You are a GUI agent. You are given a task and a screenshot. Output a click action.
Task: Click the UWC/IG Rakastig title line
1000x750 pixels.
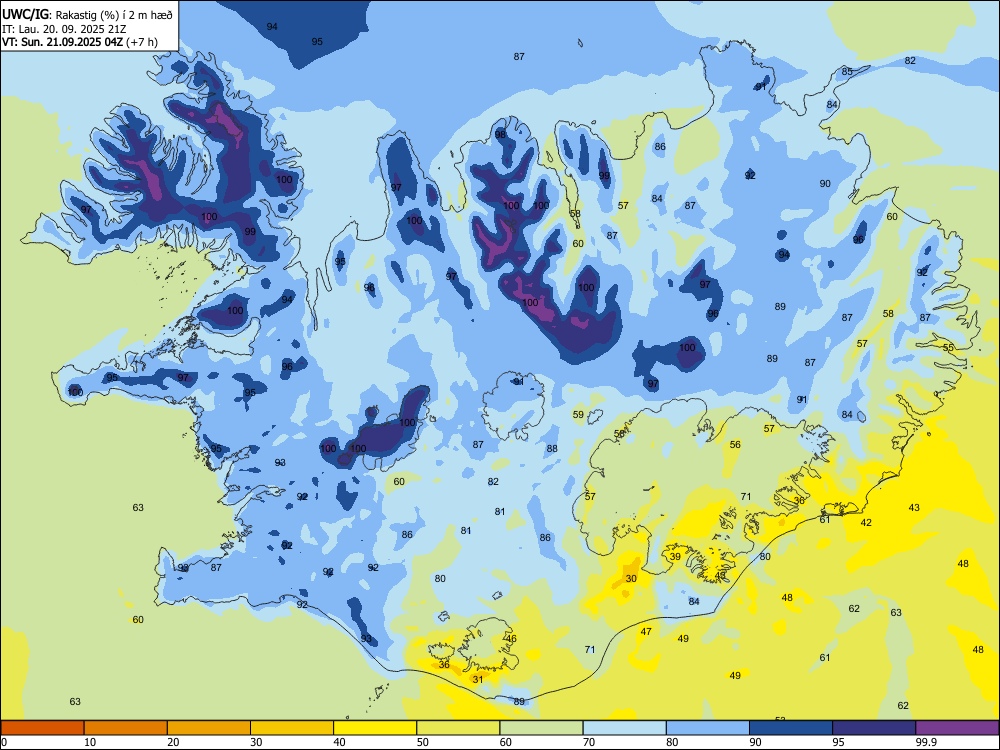click(87, 14)
